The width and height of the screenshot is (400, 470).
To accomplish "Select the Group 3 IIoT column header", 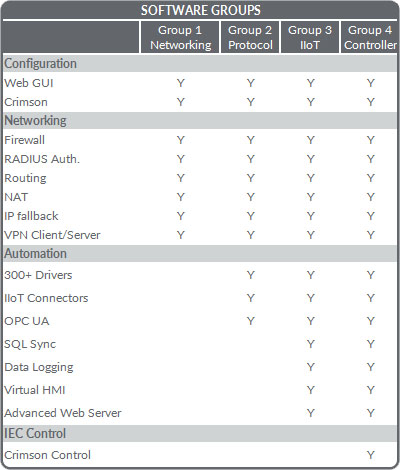I will [x=310, y=37].
